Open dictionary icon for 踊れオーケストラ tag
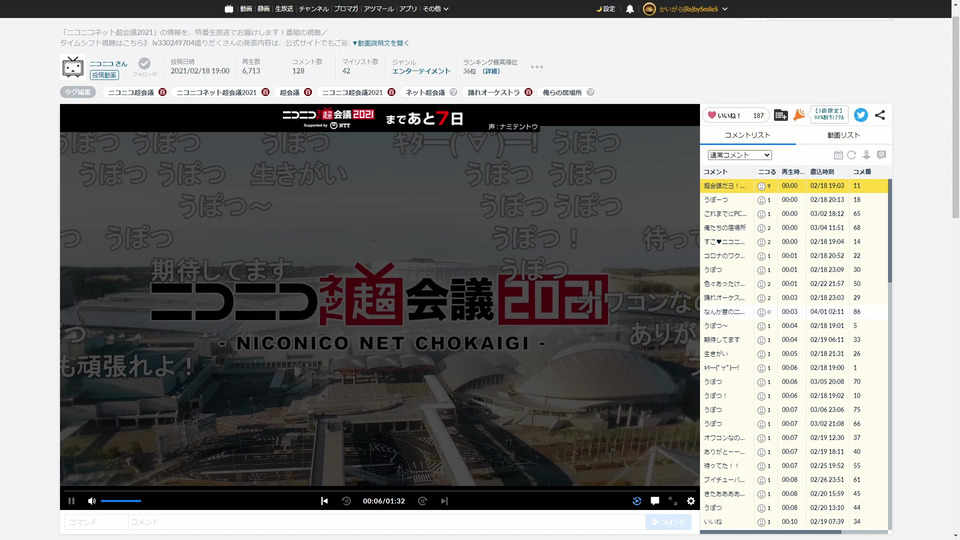The image size is (960, 540). coord(528,92)
